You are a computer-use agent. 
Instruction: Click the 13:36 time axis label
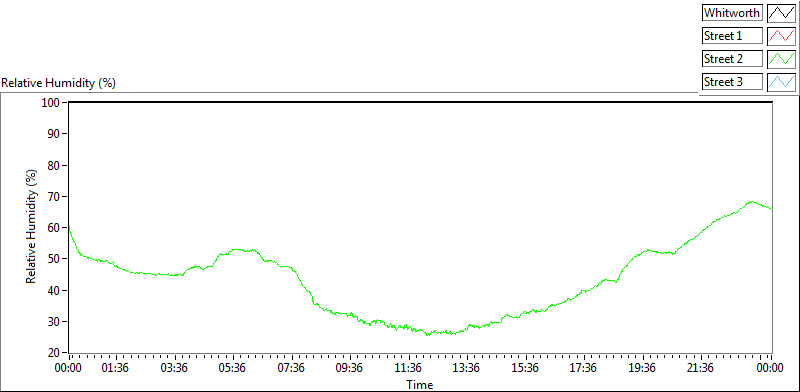coord(467,368)
